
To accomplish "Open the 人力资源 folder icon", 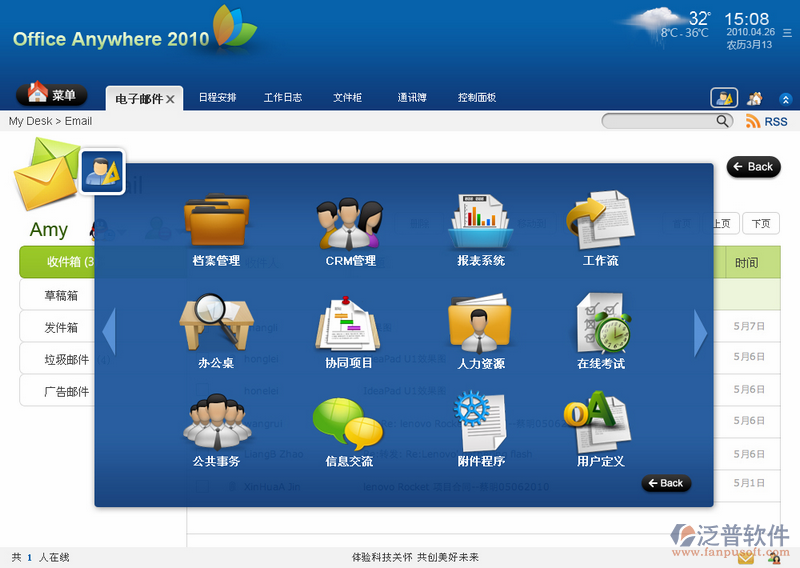I will click(480, 324).
